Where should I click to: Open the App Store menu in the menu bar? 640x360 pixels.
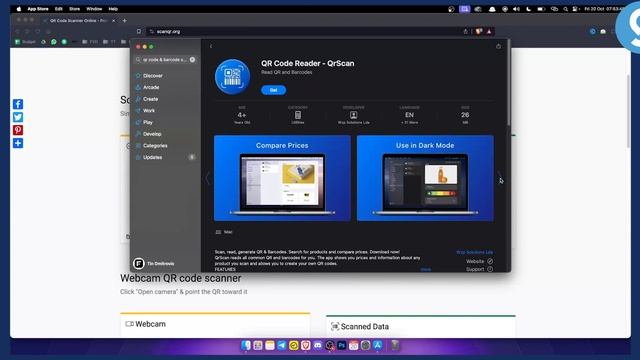[38, 9]
